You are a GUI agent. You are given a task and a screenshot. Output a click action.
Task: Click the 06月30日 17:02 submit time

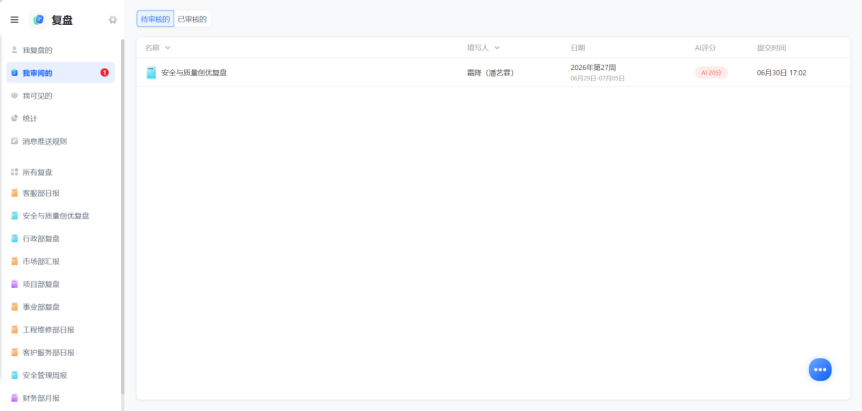click(x=782, y=73)
